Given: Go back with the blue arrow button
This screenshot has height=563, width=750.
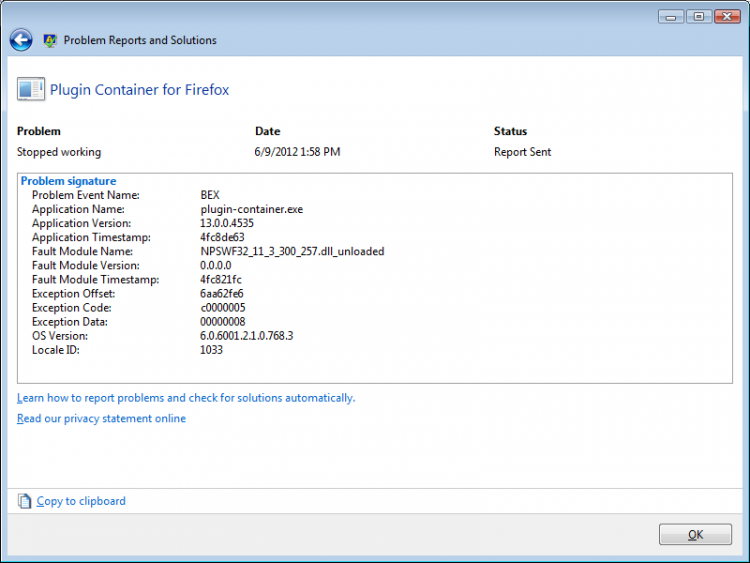Looking at the screenshot, I should tap(21, 40).
